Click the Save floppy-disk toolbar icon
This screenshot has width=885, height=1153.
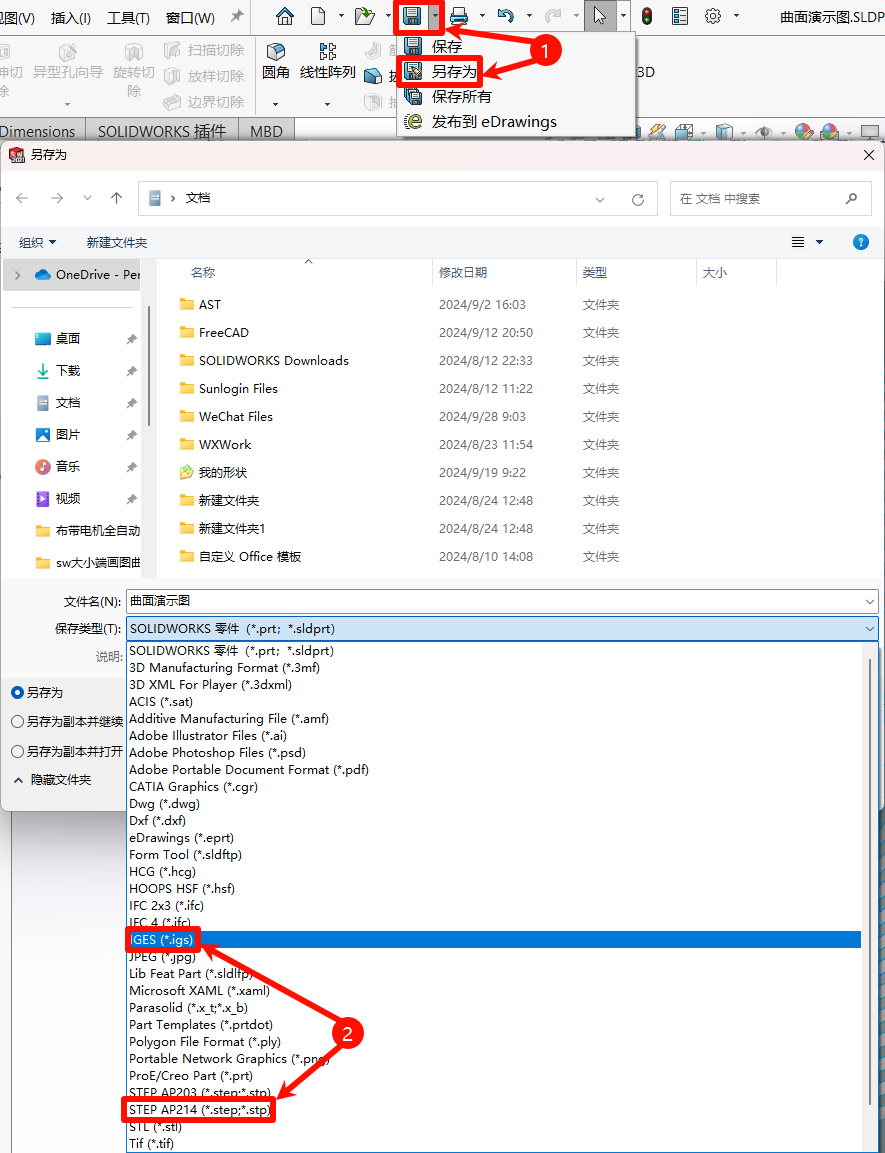pyautogui.click(x=412, y=16)
